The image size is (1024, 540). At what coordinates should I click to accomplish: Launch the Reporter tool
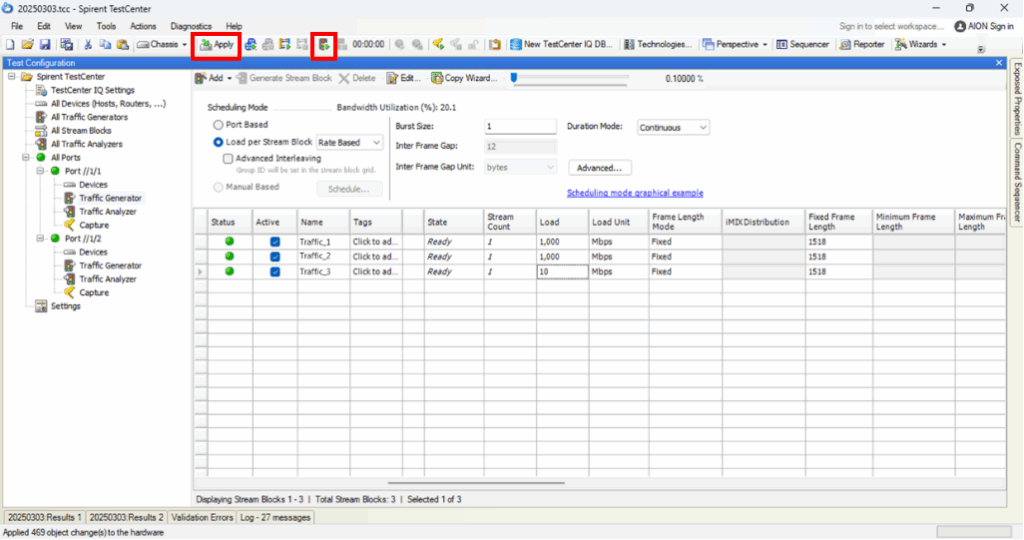pyautogui.click(x=862, y=44)
